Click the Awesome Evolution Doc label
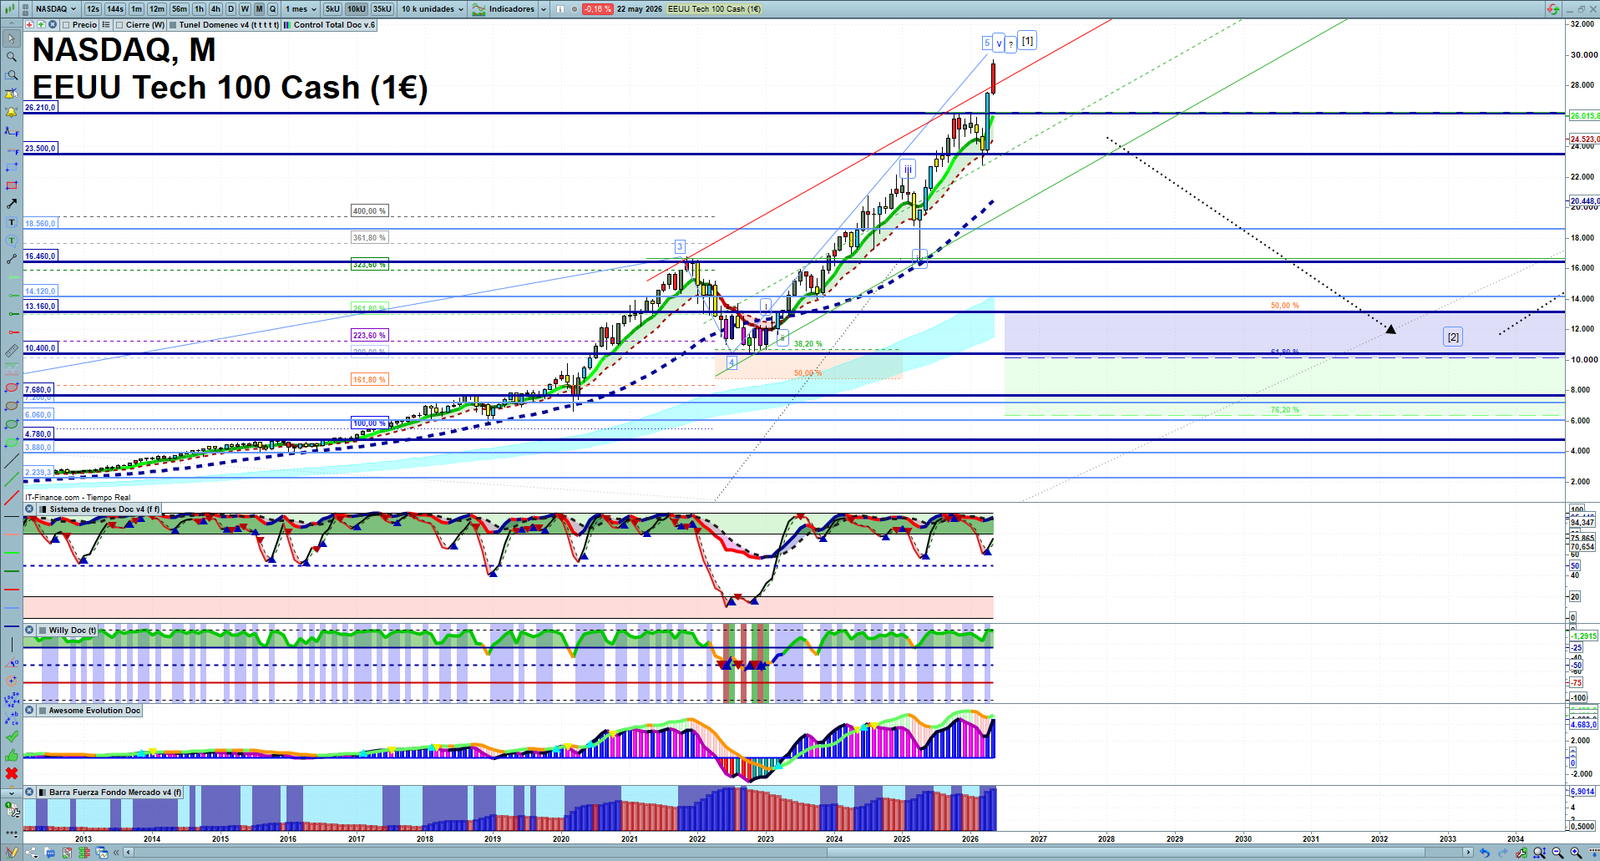This screenshot has height=861, width=1600. click(x=95, y=710)
